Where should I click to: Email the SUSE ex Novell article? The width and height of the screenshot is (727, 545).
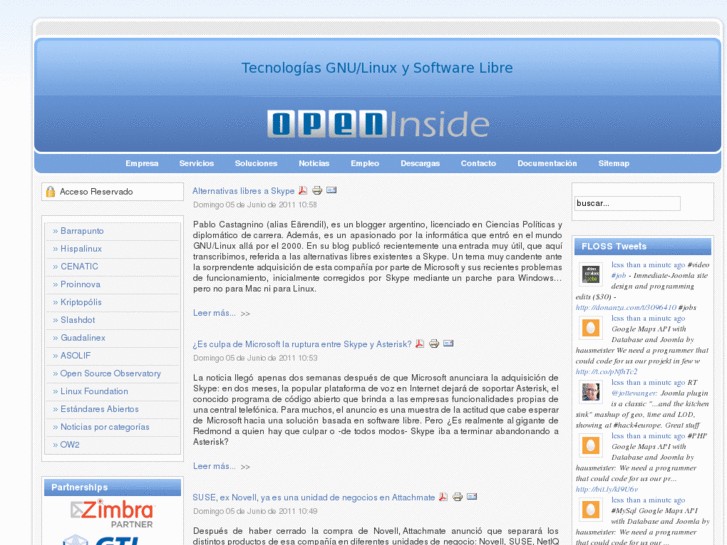tap(472, 497)
